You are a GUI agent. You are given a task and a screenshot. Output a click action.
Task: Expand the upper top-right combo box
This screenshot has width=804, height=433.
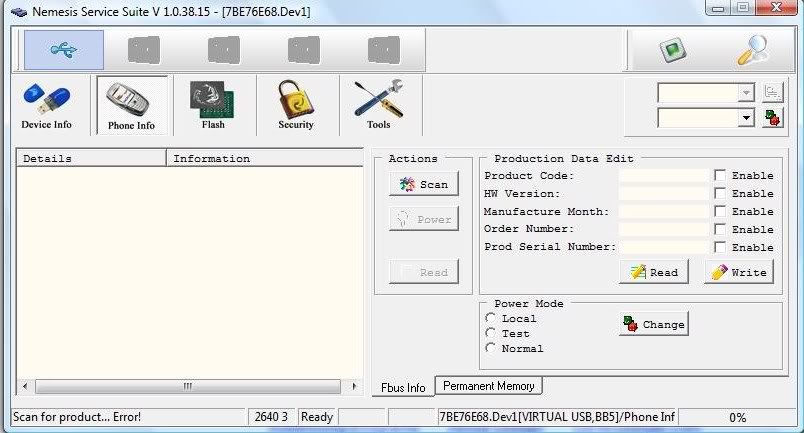coord(745,93)
